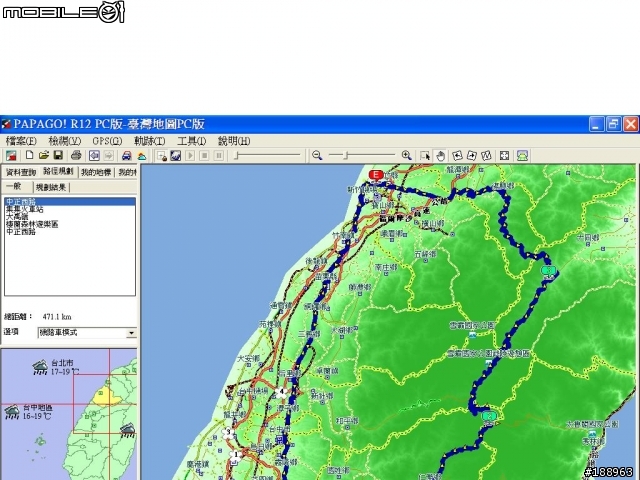
Task: Open the 檔案(F) menu
Action: coord(21,141)
